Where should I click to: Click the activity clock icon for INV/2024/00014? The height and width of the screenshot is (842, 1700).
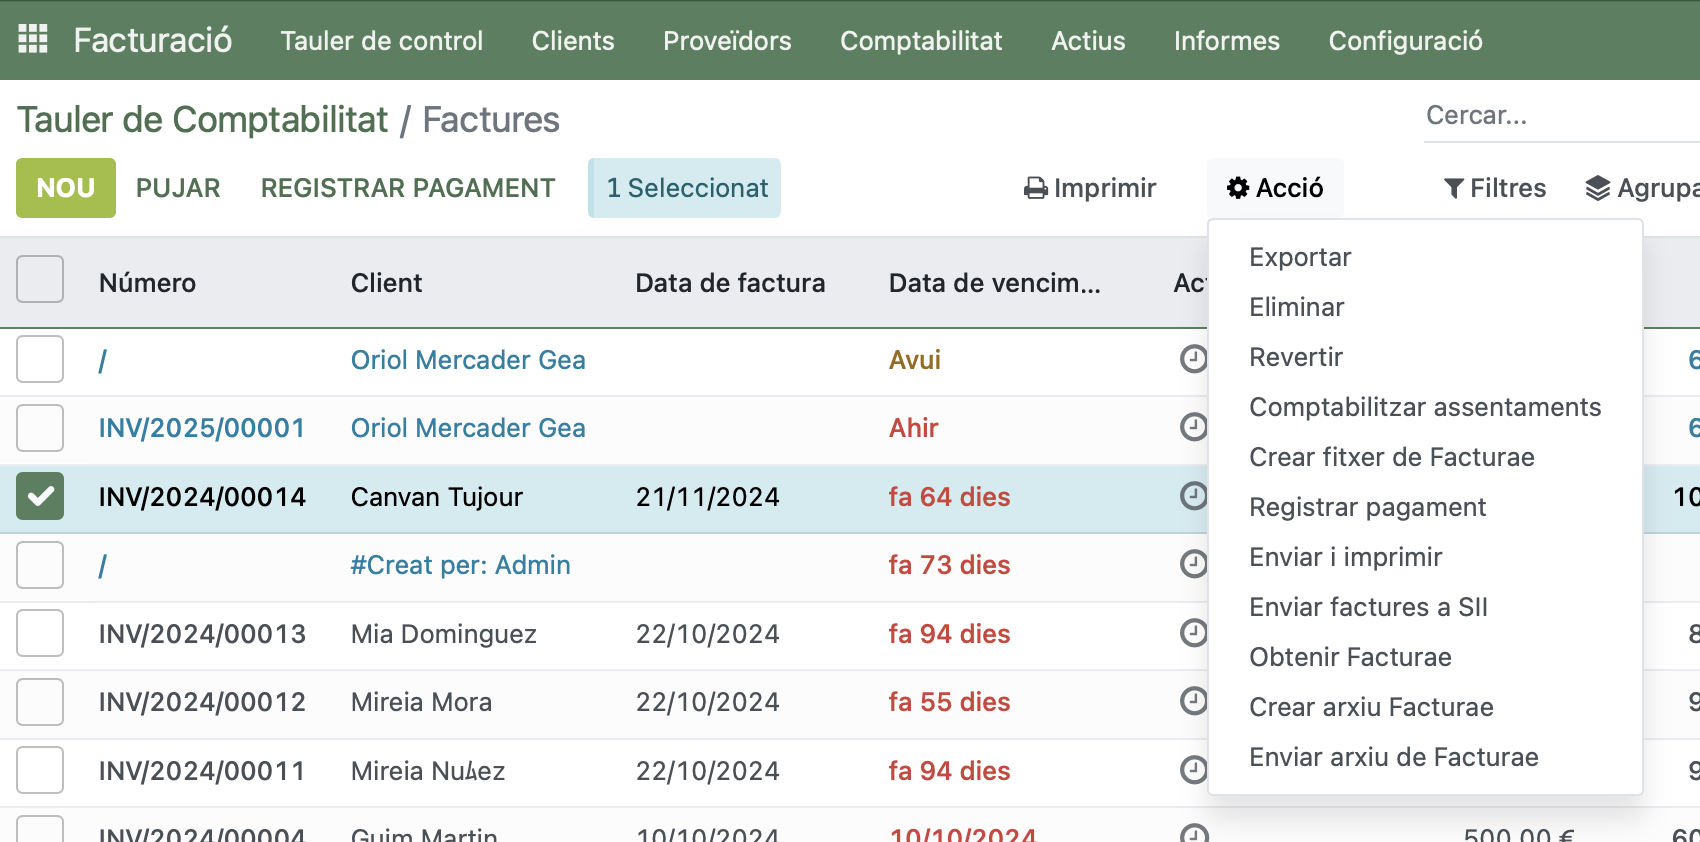[1193, 496]
